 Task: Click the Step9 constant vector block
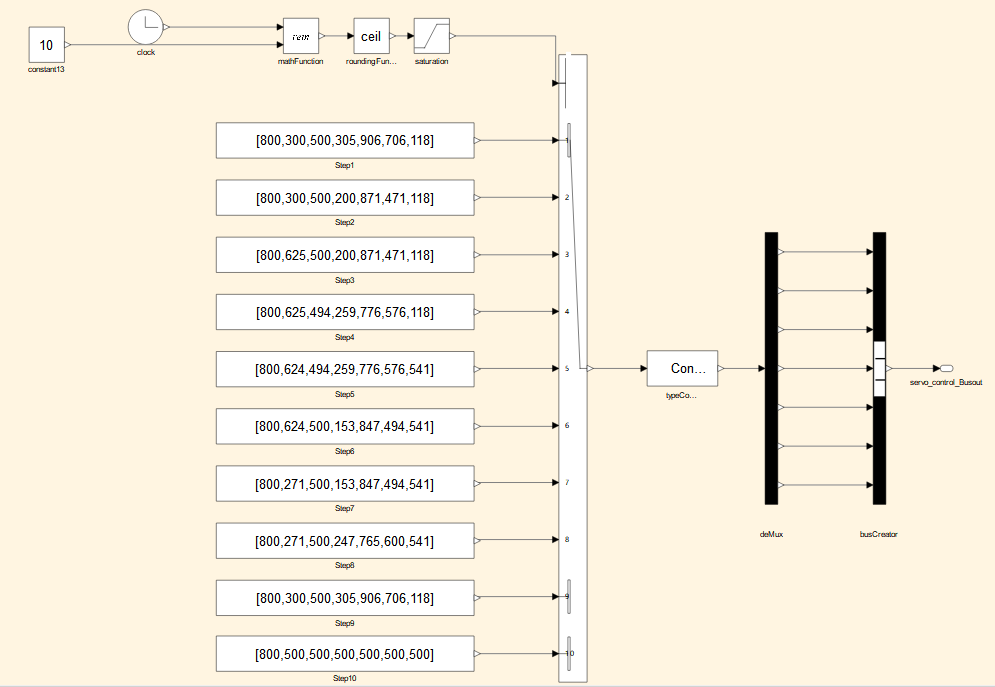pos(345,597)
